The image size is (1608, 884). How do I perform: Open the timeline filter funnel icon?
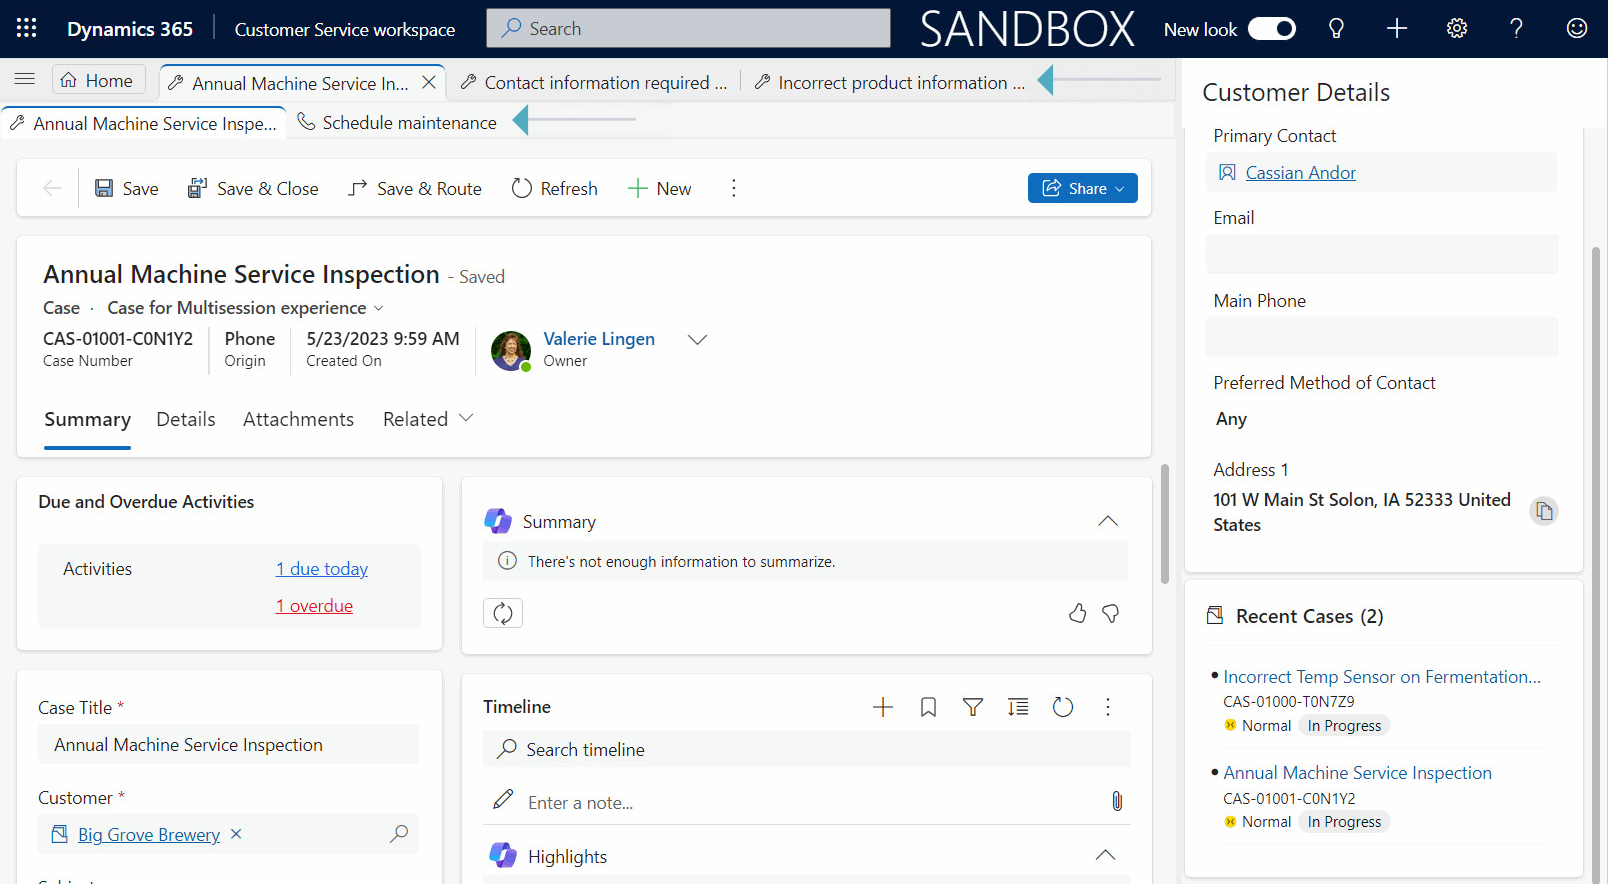[972, 707]
